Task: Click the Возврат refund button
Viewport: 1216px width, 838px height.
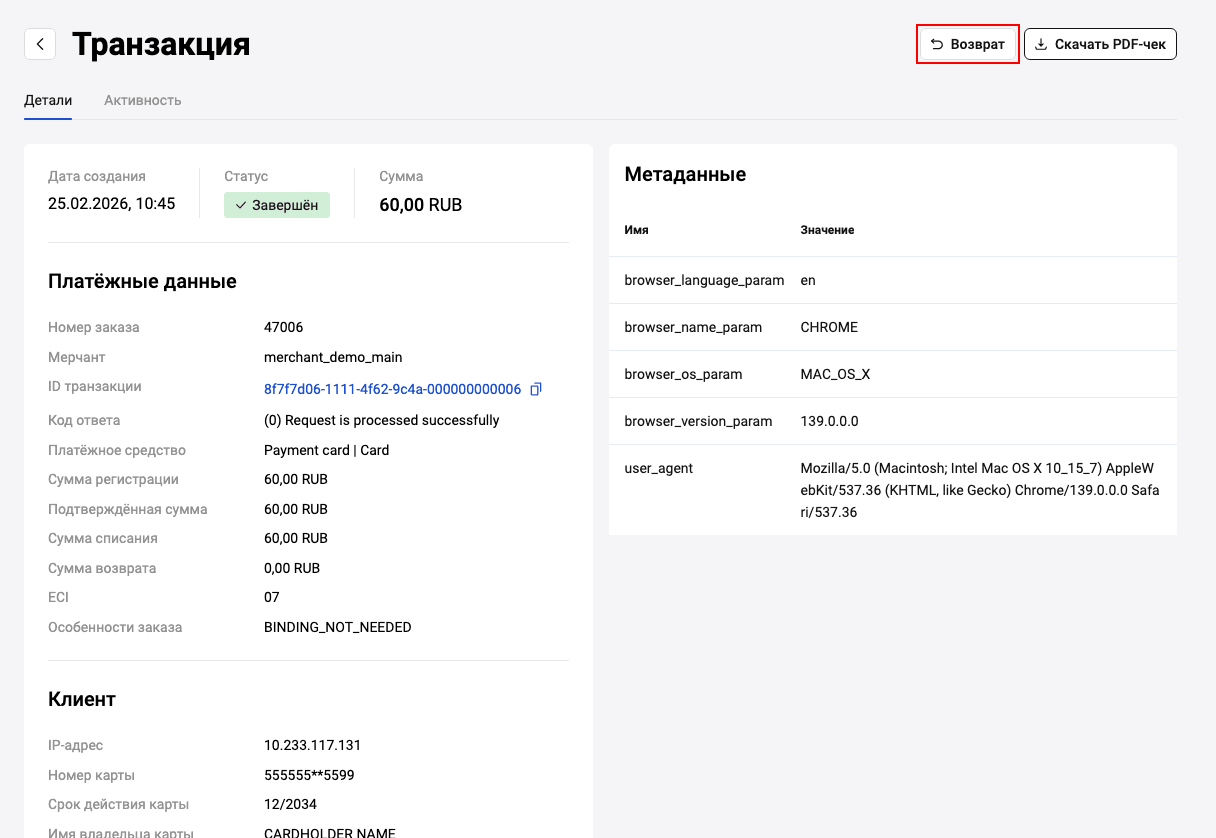Action: (968, 44)
